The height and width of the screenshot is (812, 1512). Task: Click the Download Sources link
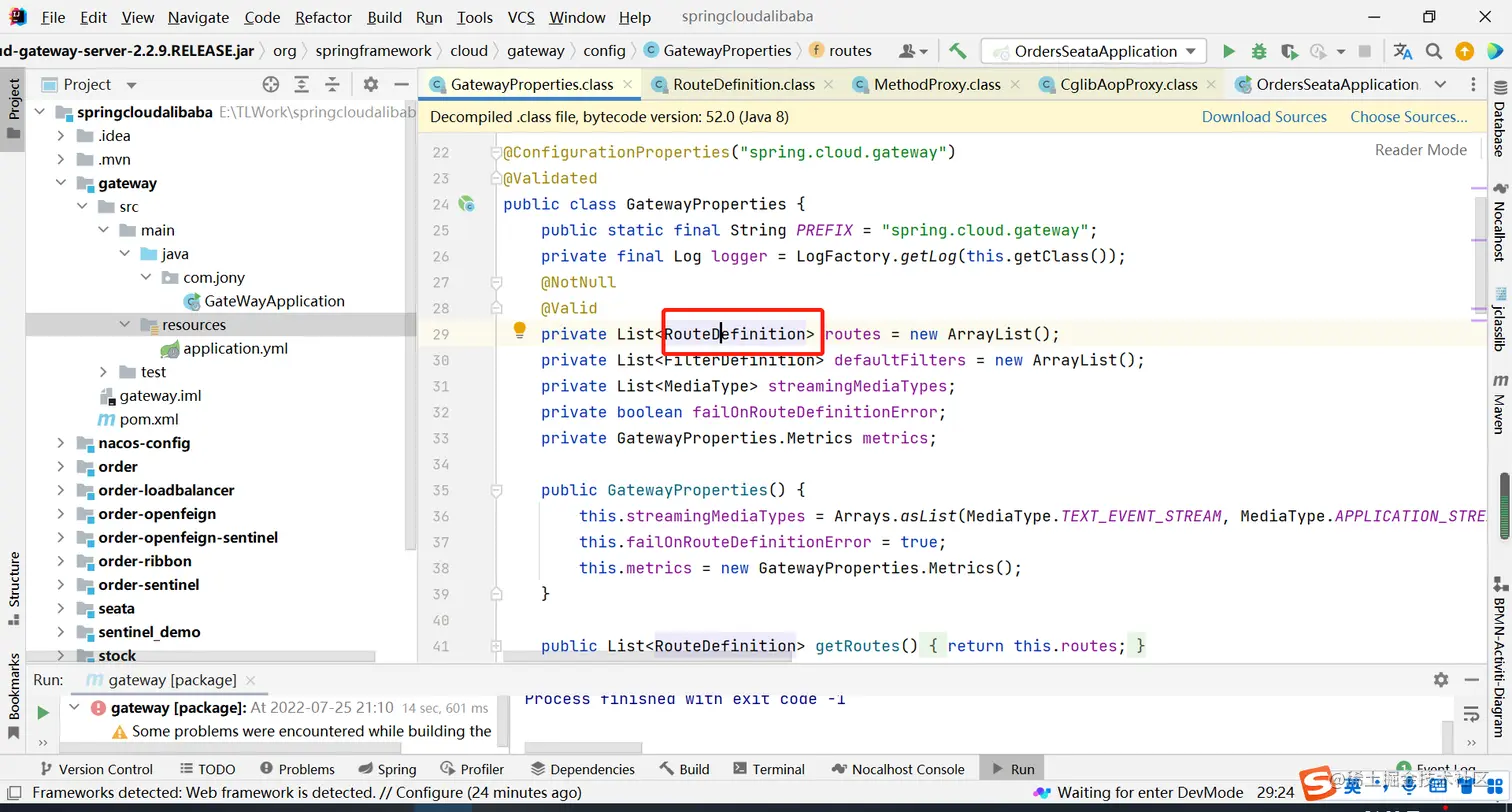coord(1264,117)
